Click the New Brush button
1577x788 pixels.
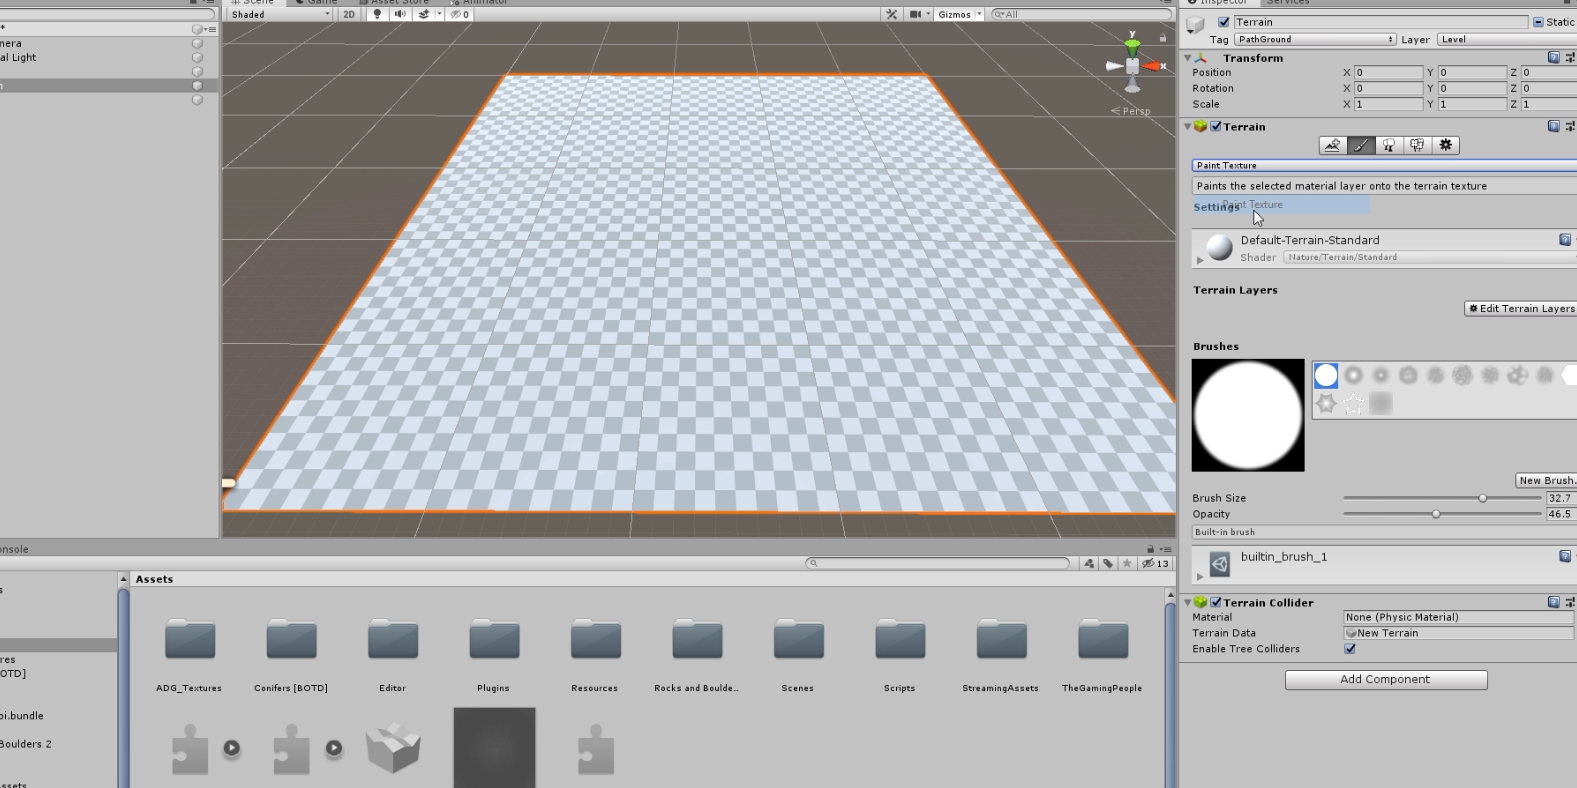coord(1546,480)
